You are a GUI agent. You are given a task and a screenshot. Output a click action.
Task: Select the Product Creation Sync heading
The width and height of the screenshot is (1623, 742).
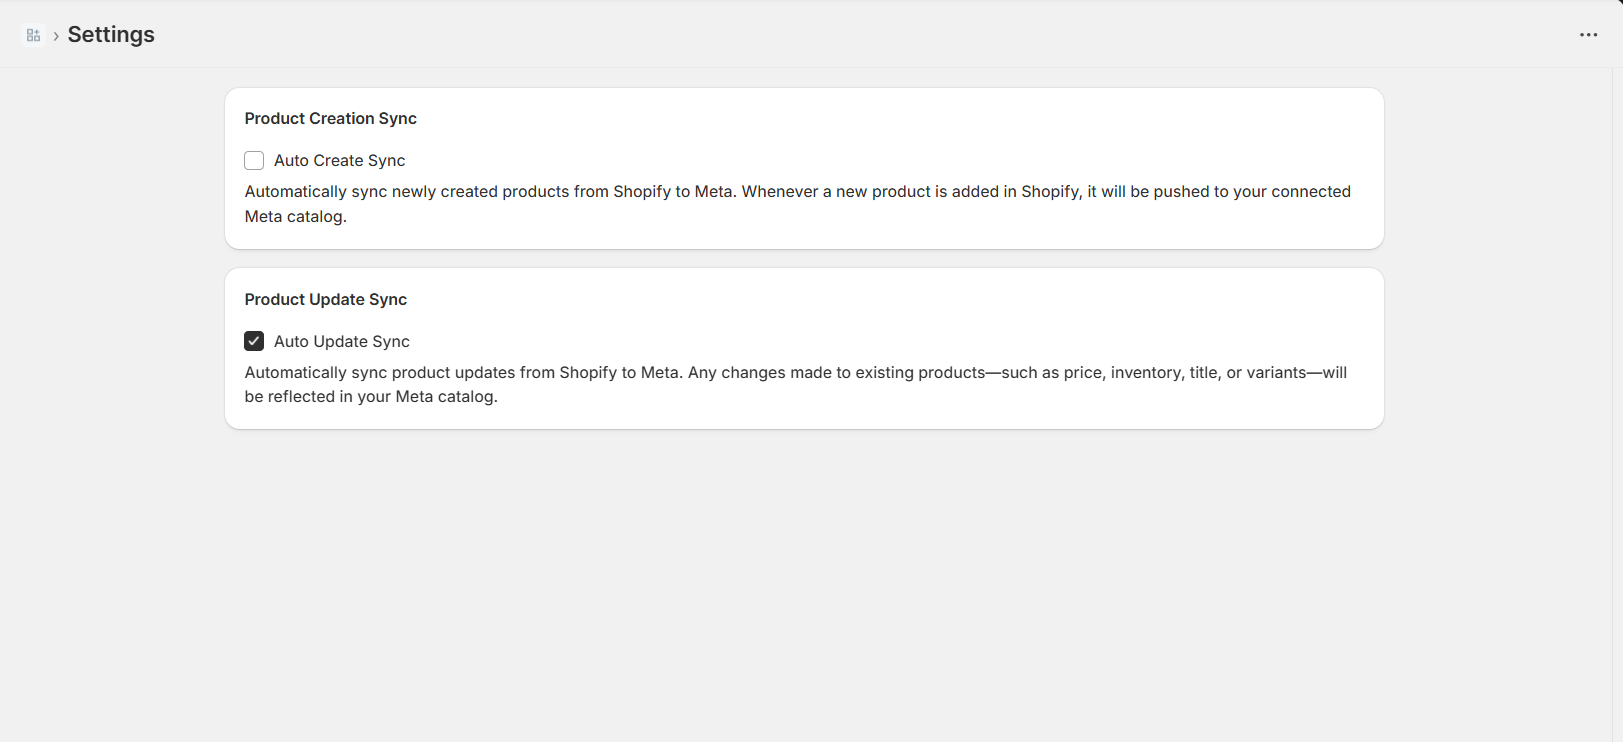point(330,119)
